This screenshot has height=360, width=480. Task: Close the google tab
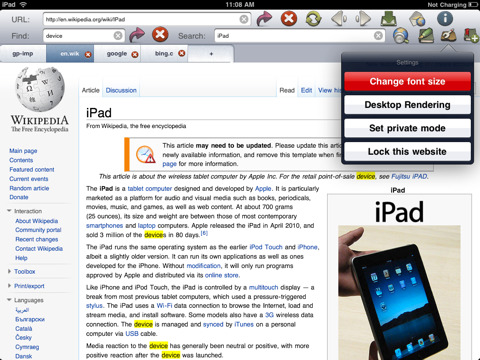(x=135, y=55)
